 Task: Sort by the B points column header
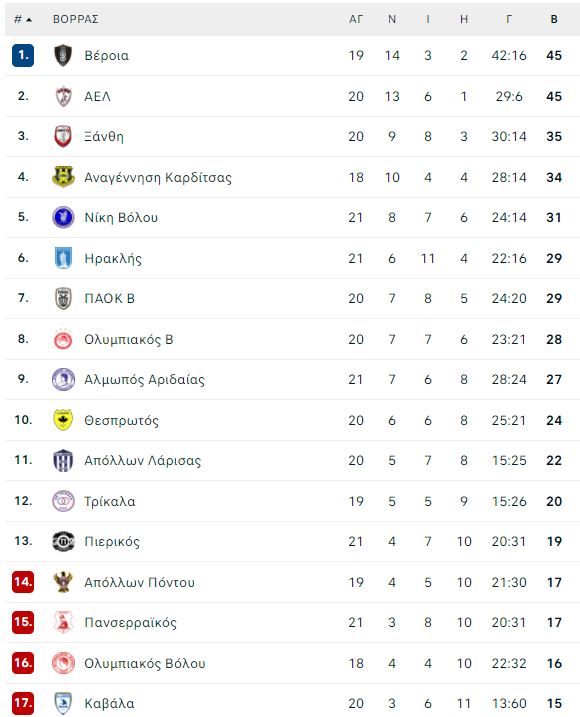click(554, 19)
